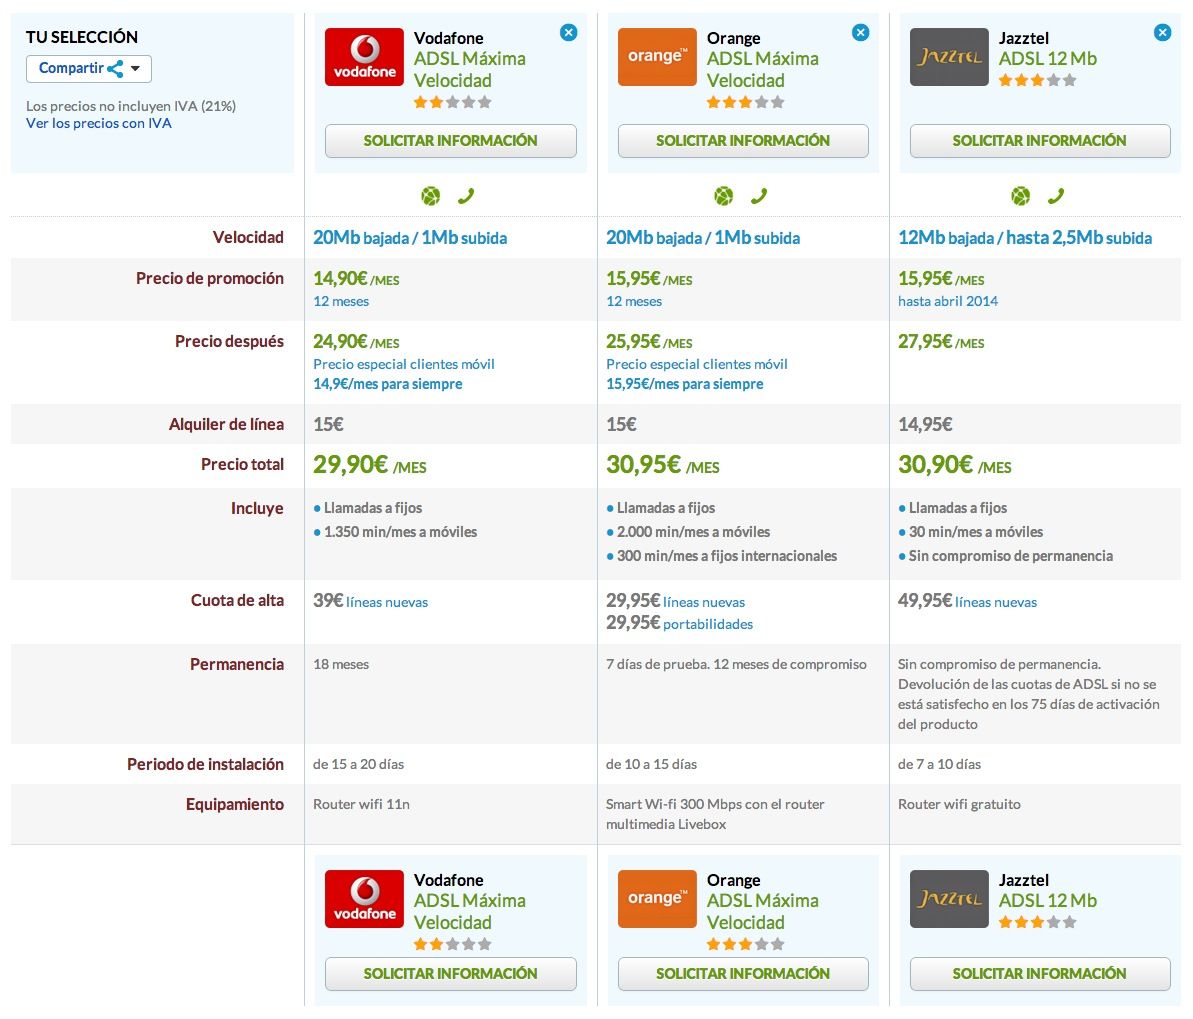Open bottom Orange ADSL Máxima Velocidad title

(x=762, y=911)
